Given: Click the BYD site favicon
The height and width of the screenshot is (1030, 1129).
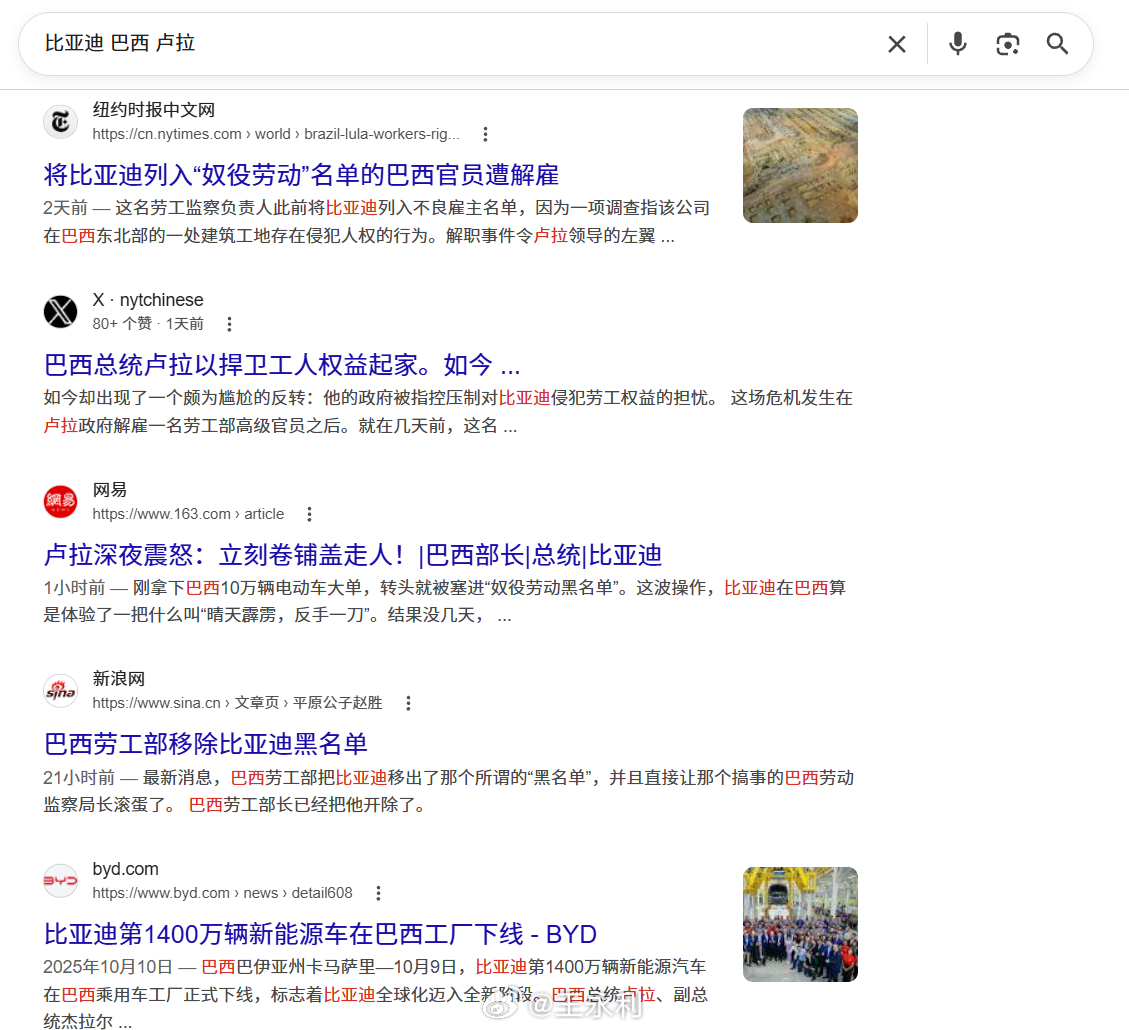Looking at the screenshot, I should click(60, 880).
